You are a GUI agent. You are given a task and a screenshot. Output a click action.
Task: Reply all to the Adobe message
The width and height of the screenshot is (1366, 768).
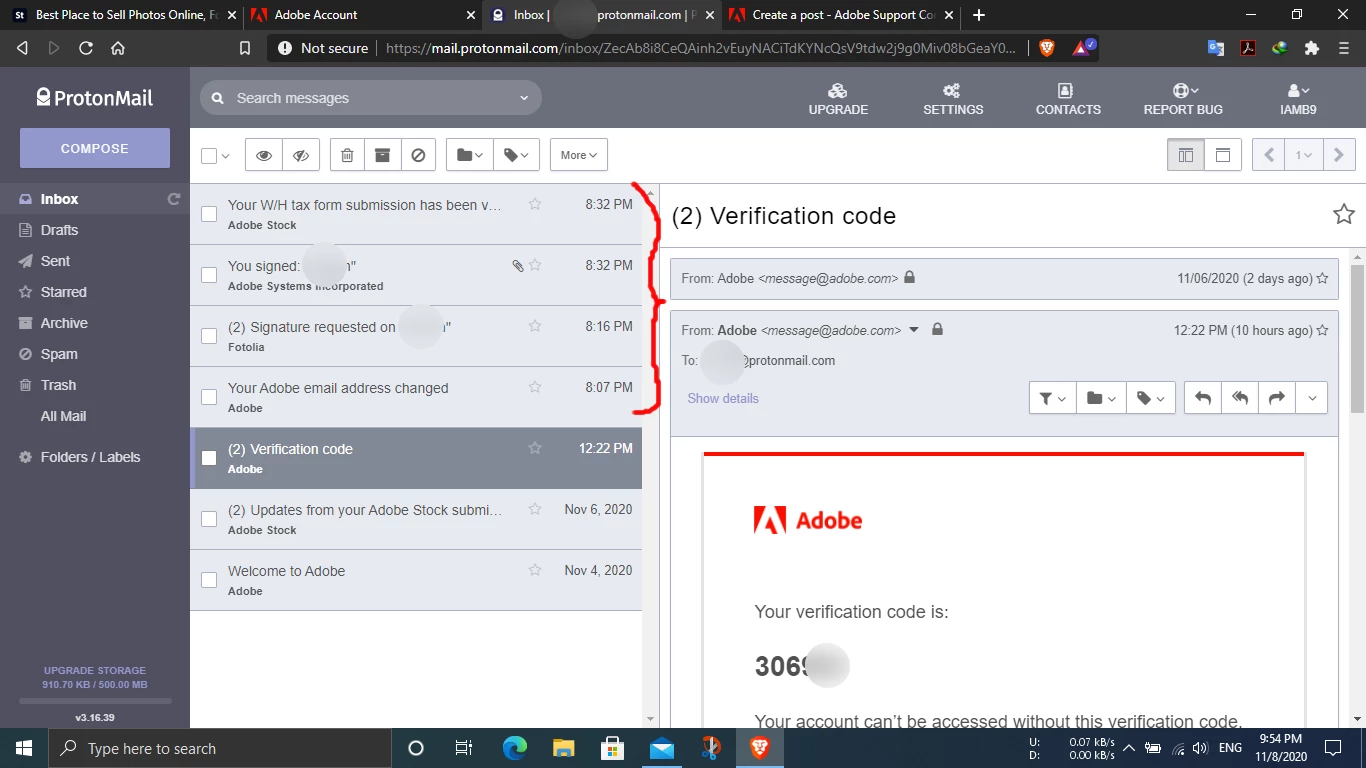click(x=1240, y=398)
